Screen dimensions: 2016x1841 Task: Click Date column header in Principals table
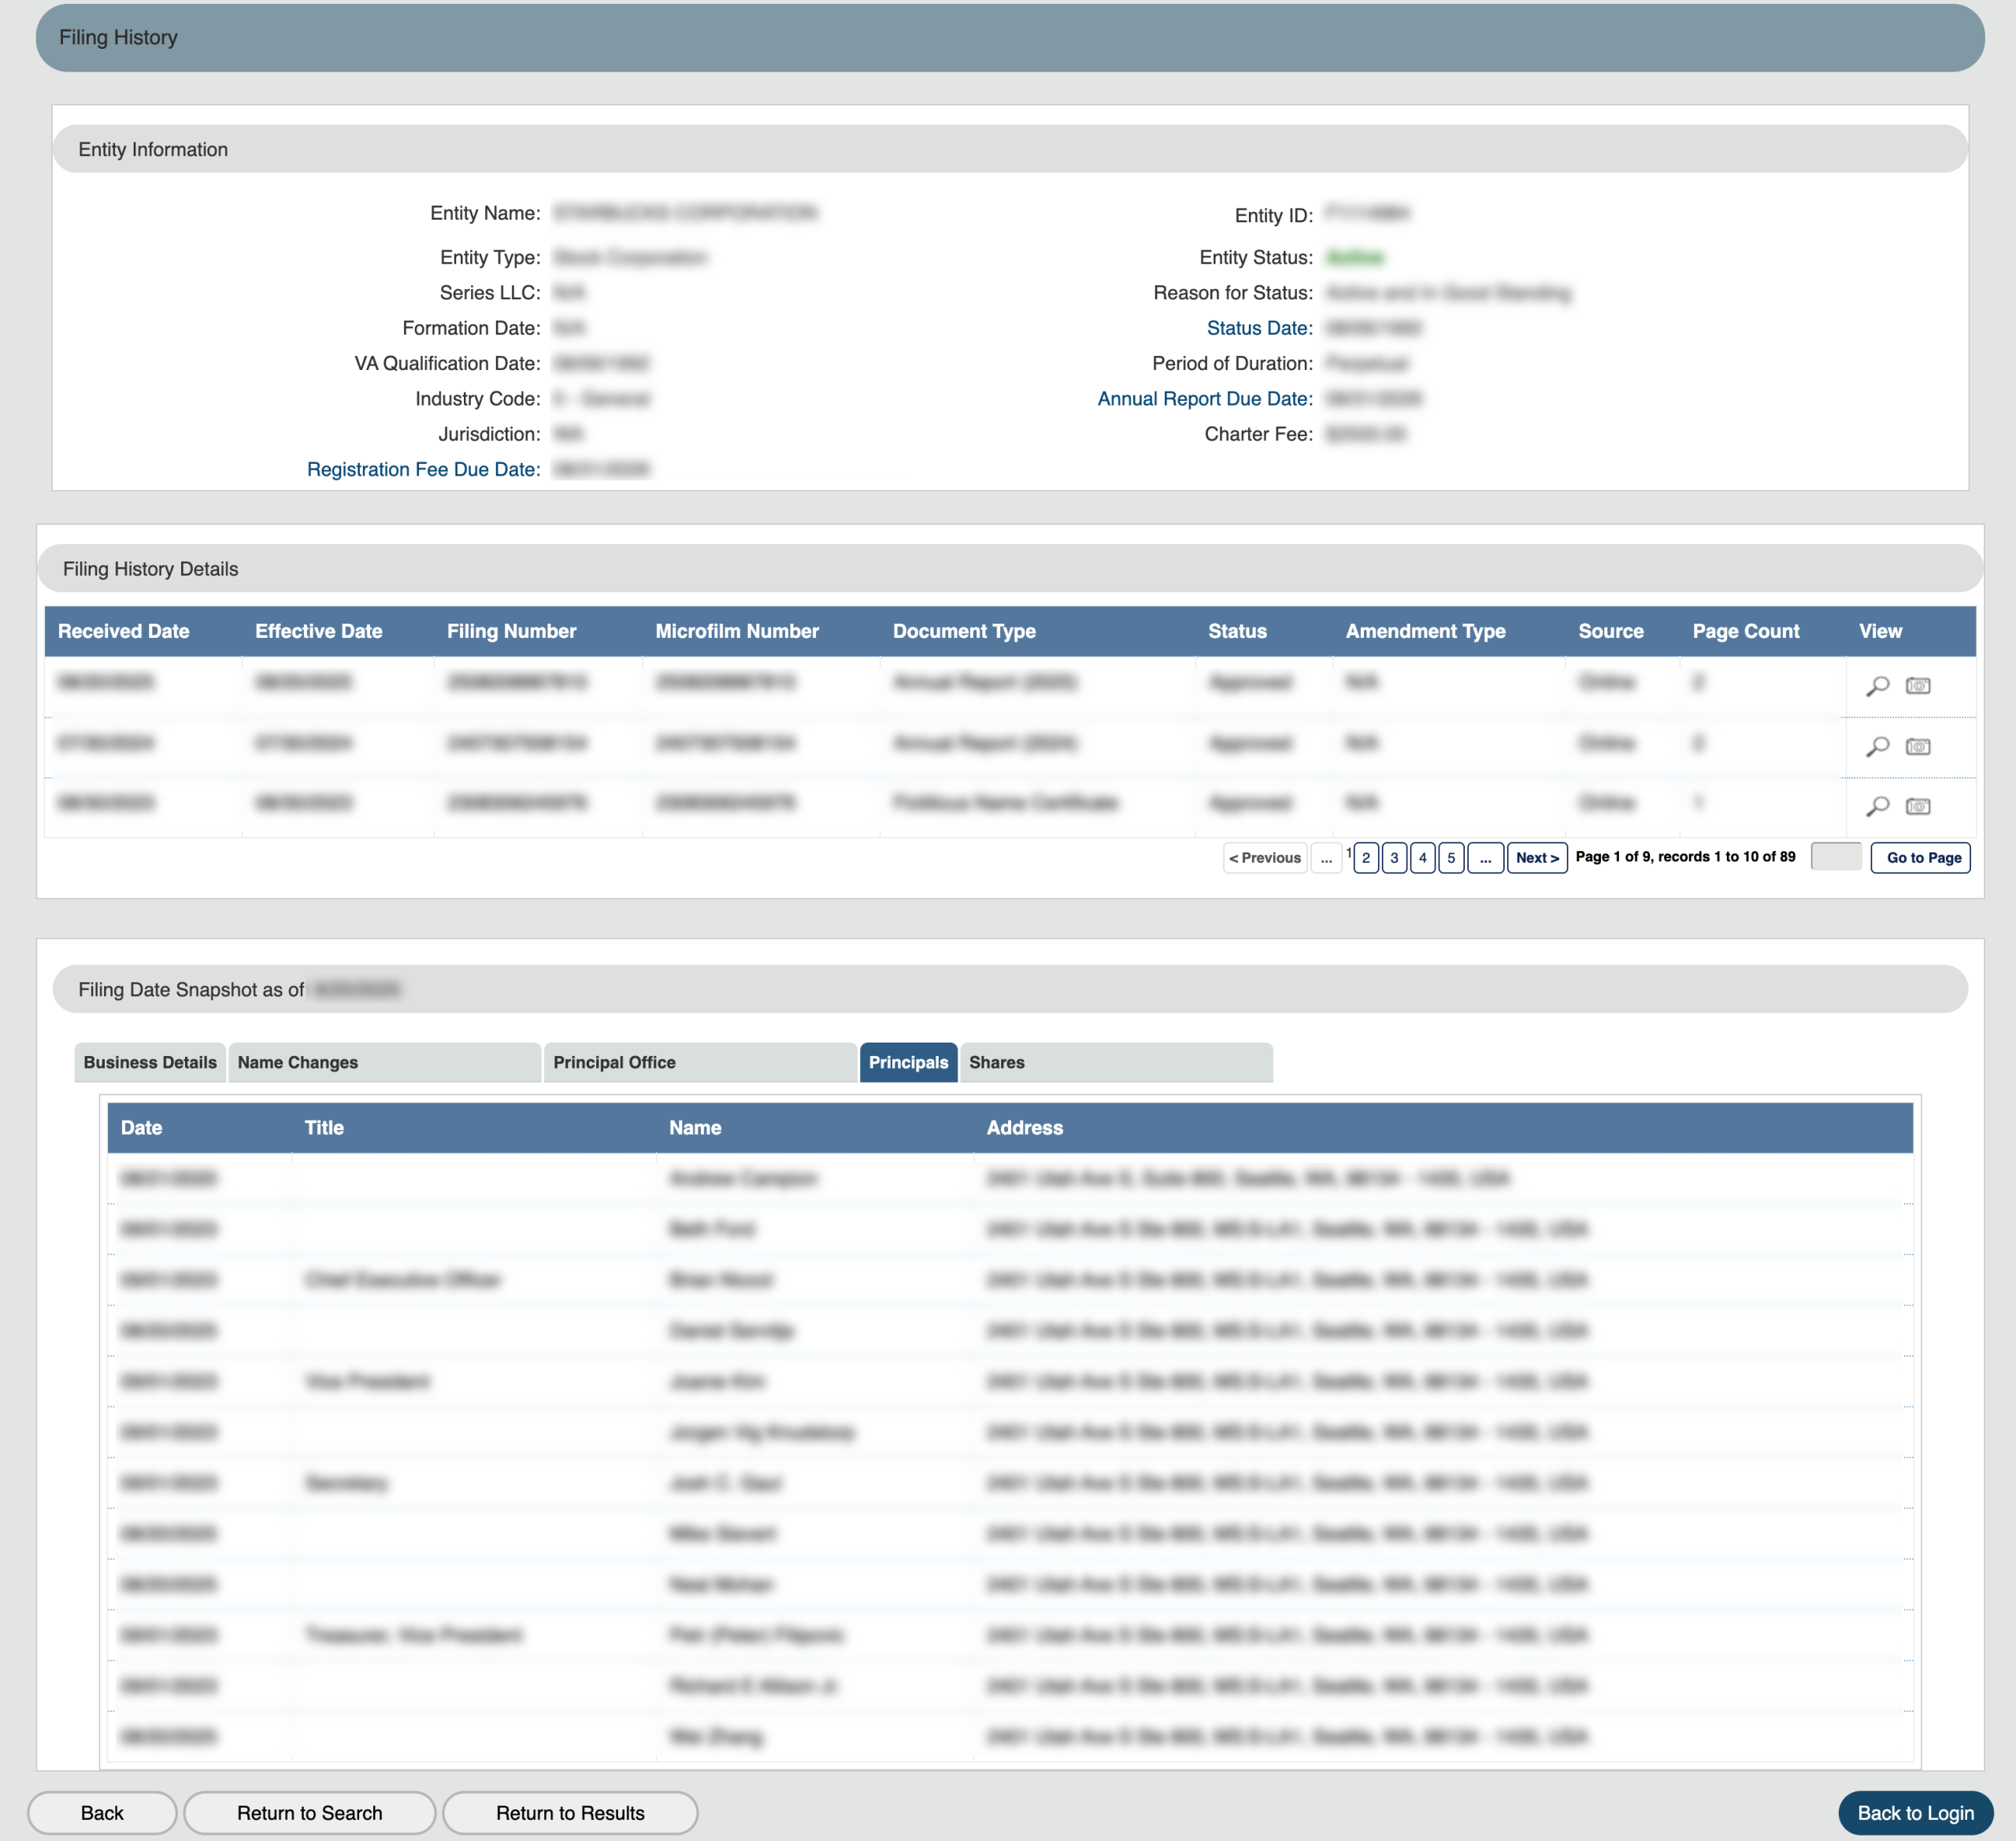coord(141,1128)
